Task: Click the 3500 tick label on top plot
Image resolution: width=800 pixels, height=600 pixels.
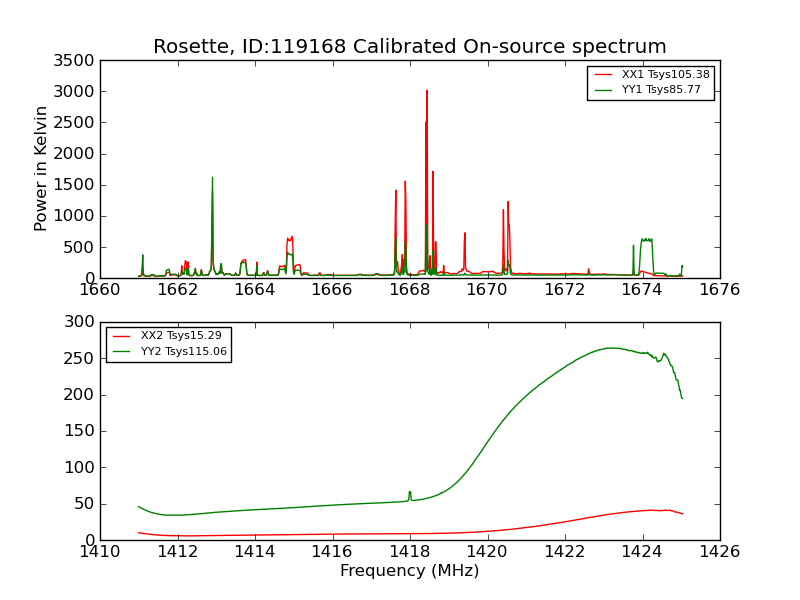Action: coord(74,61)
